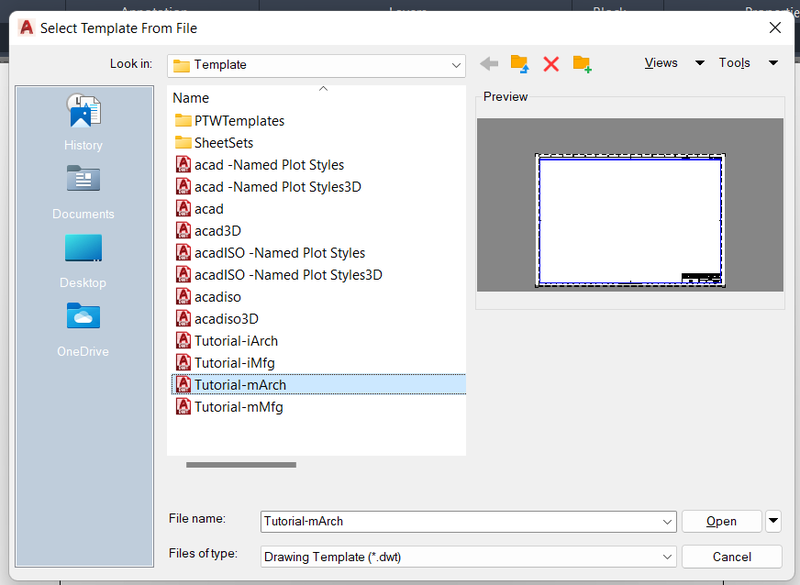Screen dimensions: 800x585
Task: Click AutoCAD logo in dialog title bar
Action: pos(26,28)
